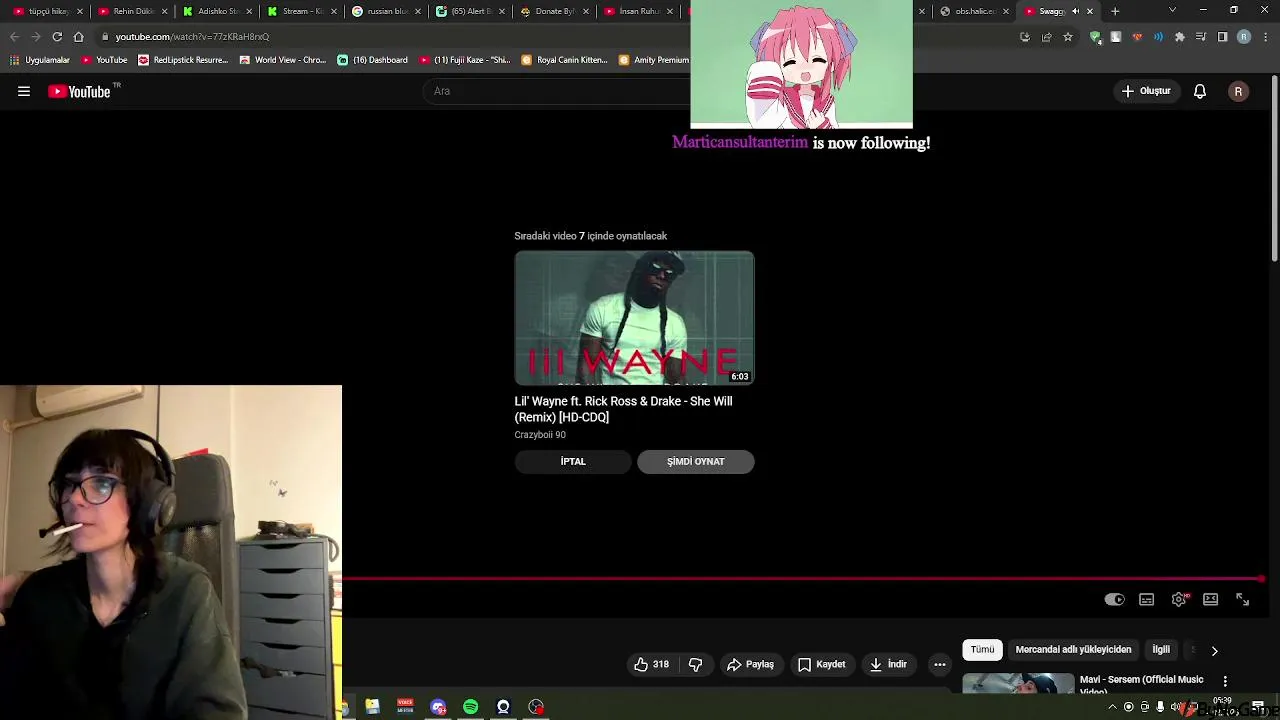Viewport: 1280px width, 720px height.
Task: Open the Mavi - Sersem thumbnail
Action: click(x=1018, y=684)
